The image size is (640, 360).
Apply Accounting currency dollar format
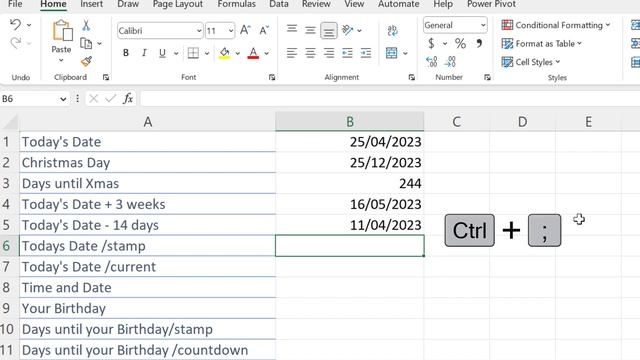[x=431, y=43]
